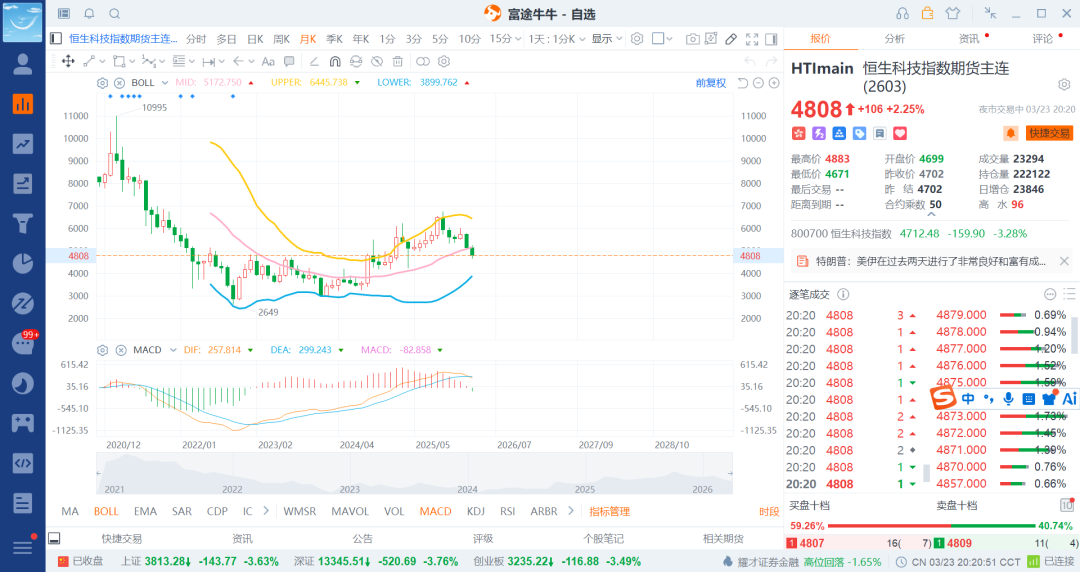Expand the BOLL indicator dropdown

165,83
